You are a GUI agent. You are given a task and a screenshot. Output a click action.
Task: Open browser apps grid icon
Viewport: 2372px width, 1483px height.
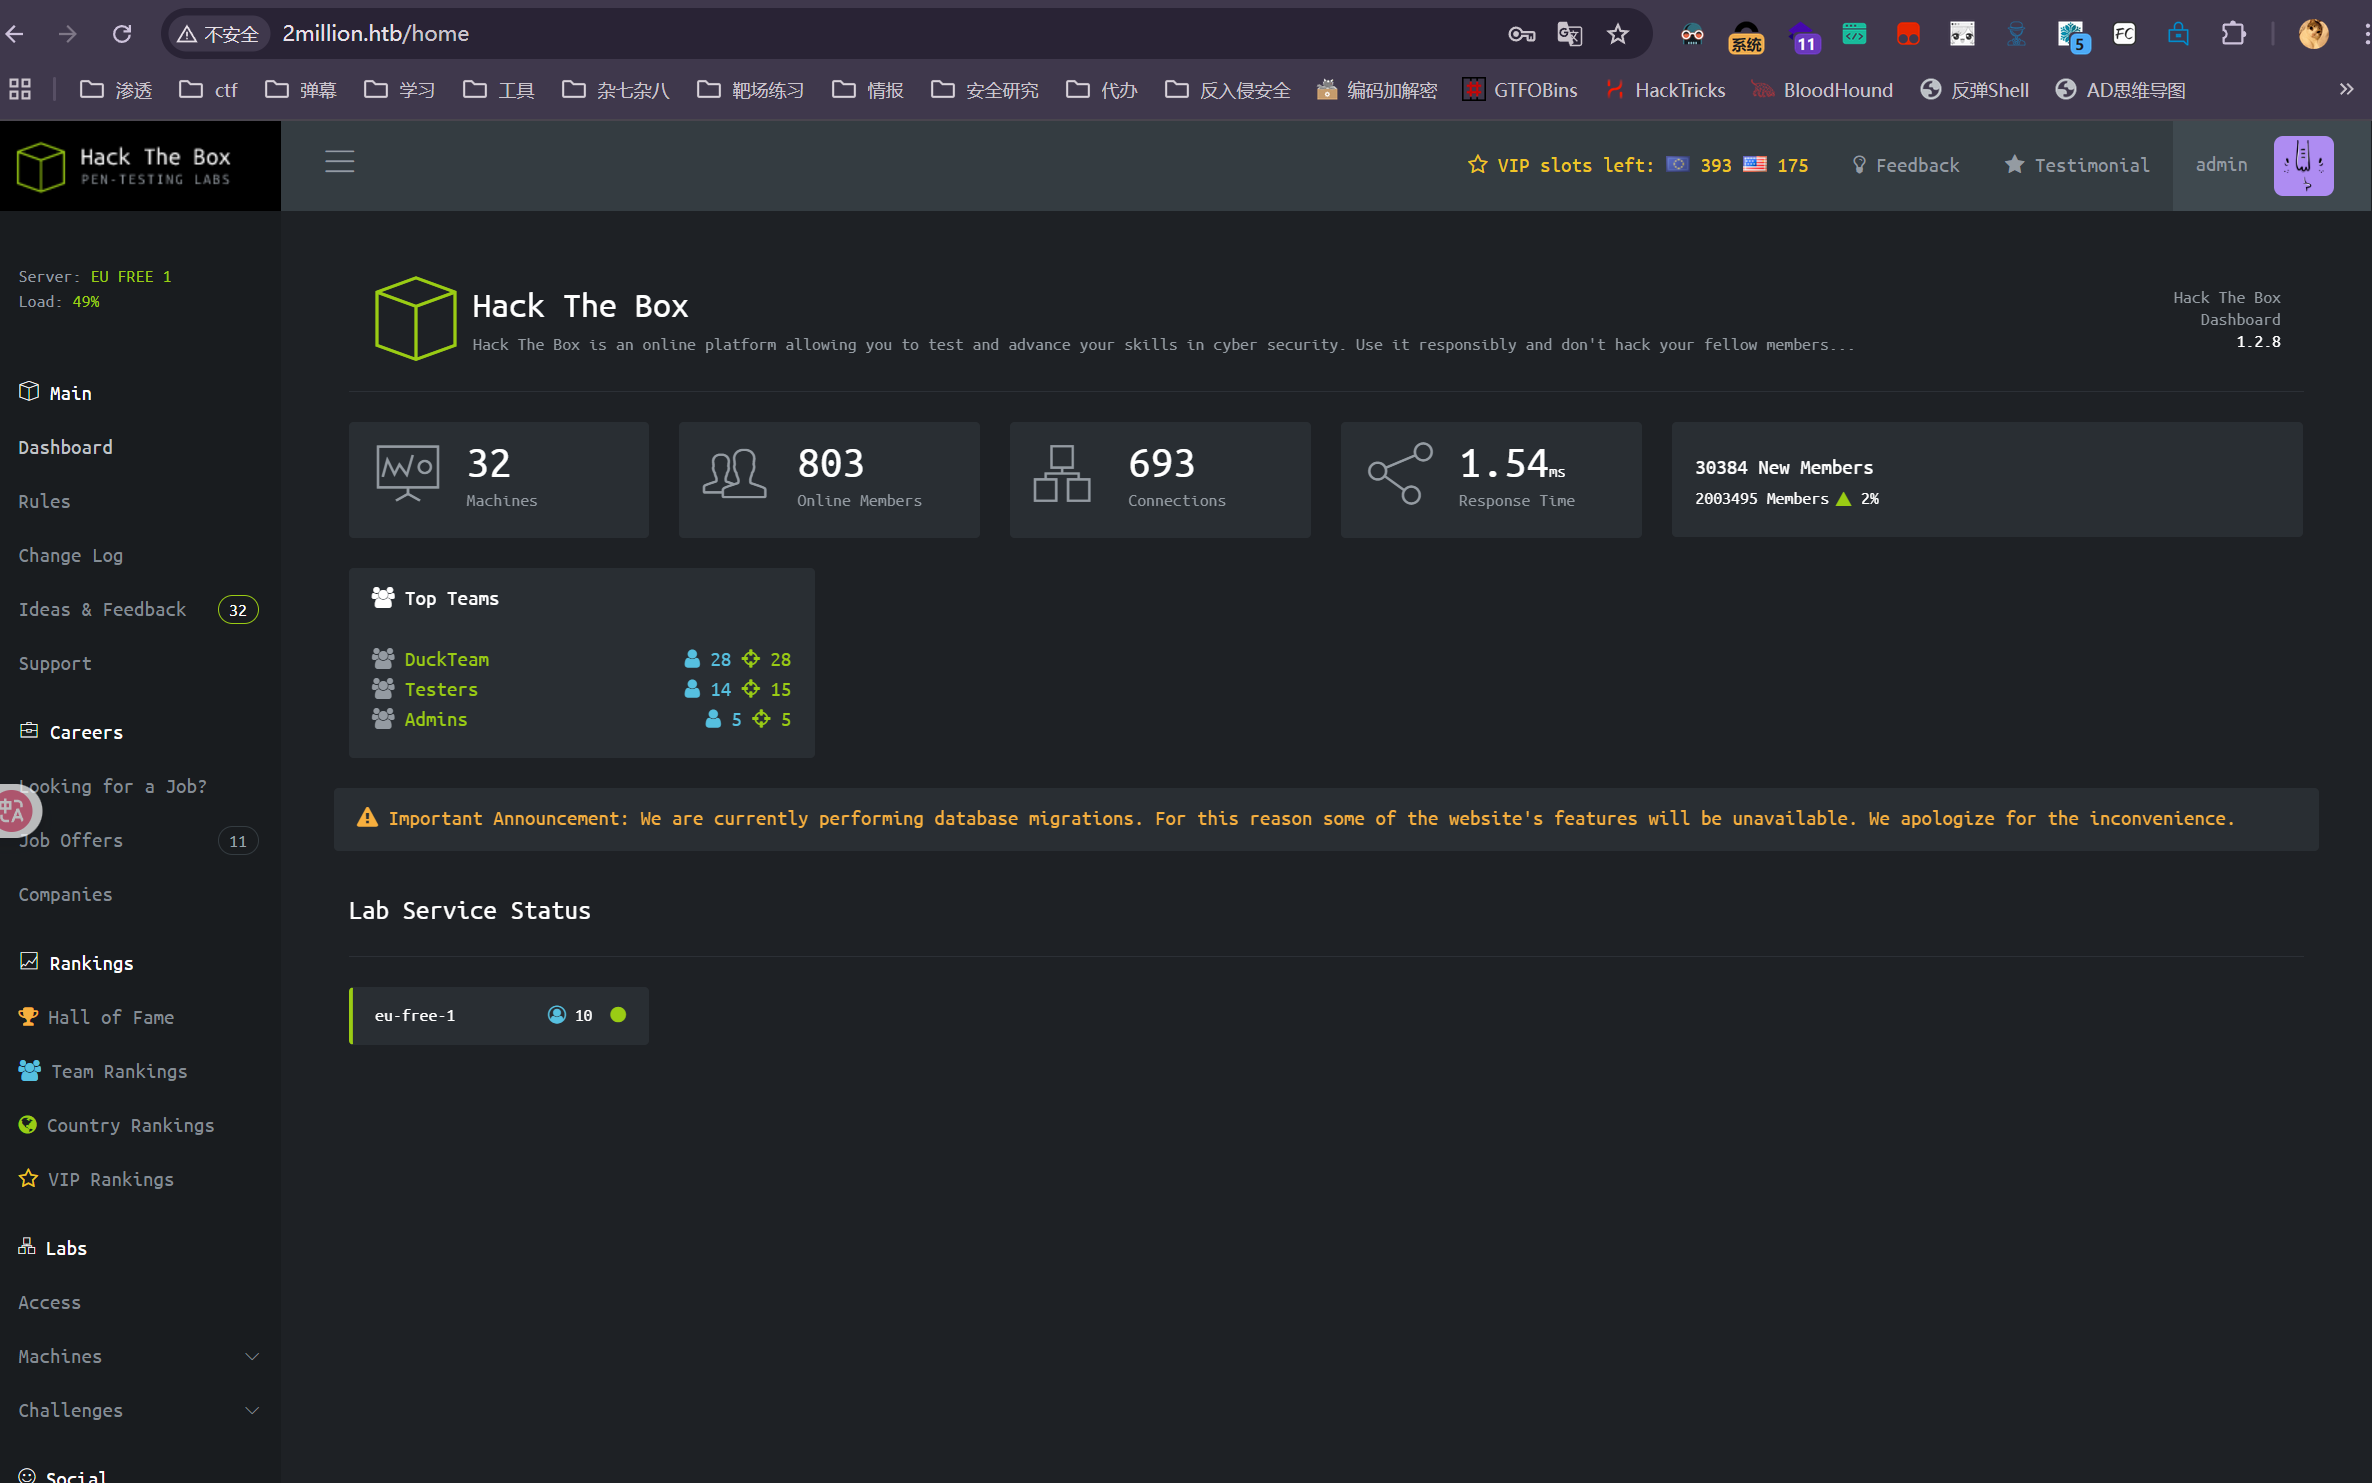[20, 89]
